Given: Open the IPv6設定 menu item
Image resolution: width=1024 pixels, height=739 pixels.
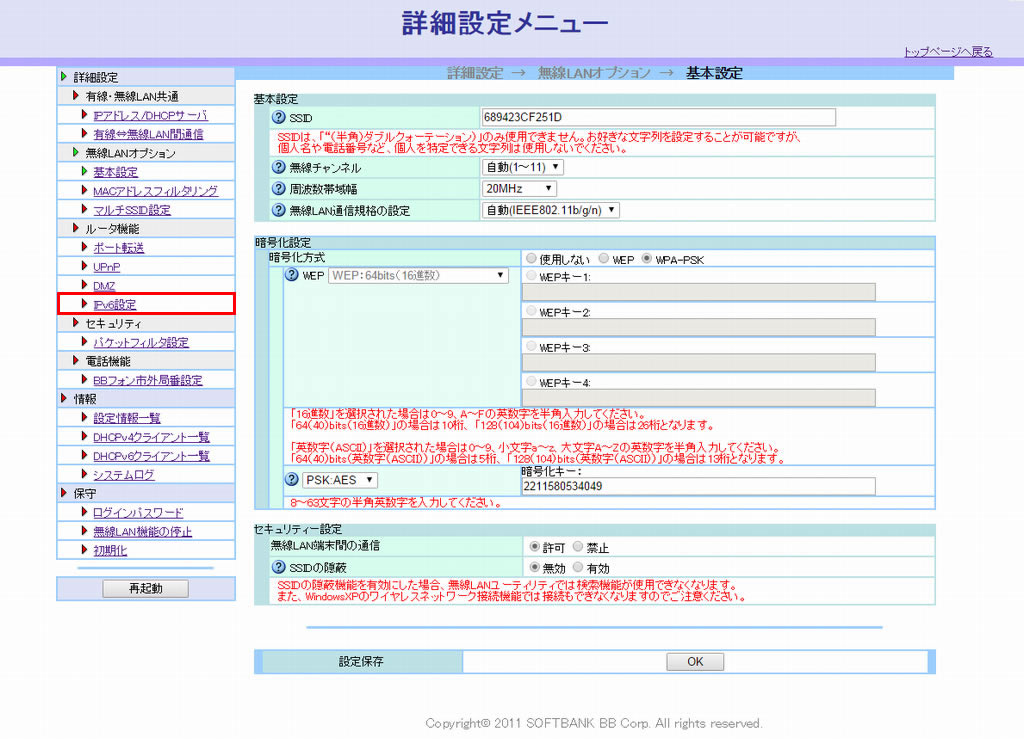Looking at the screenshot, I should tap(114, 304).
